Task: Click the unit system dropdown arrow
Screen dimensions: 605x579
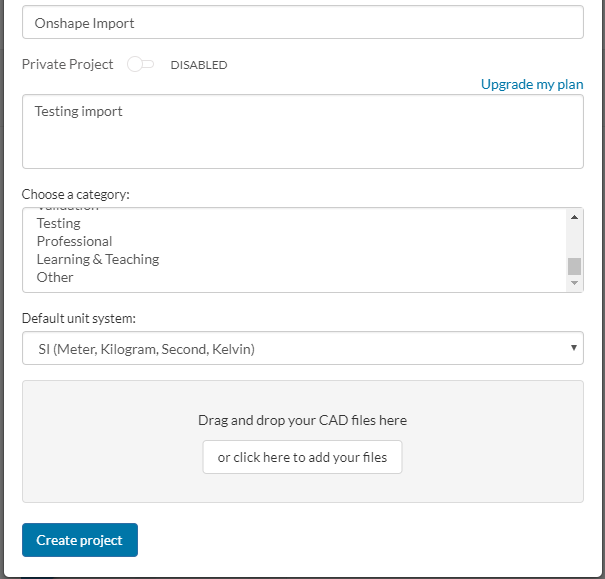Action: [573, 348]
